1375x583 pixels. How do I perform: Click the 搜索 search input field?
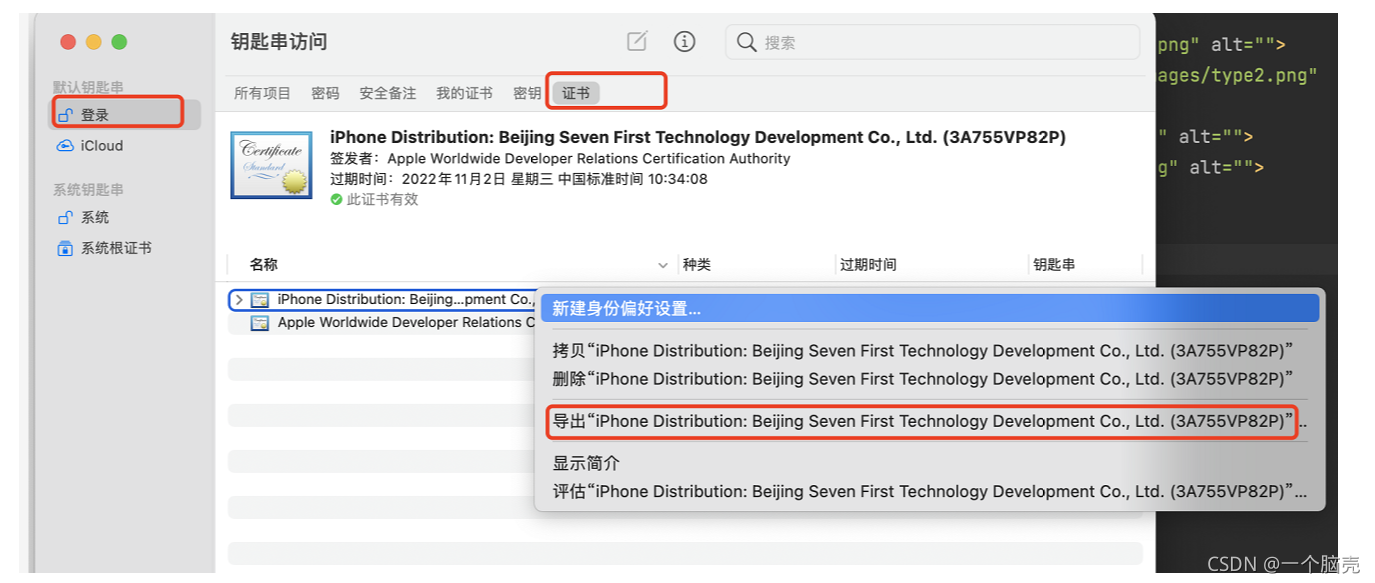(932, 42)
